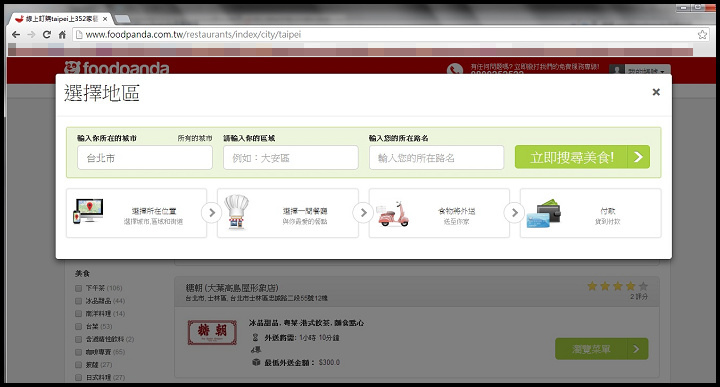Click the district field 例如:大安區
This screenshot has width=720, height=387.
(291, 157)
